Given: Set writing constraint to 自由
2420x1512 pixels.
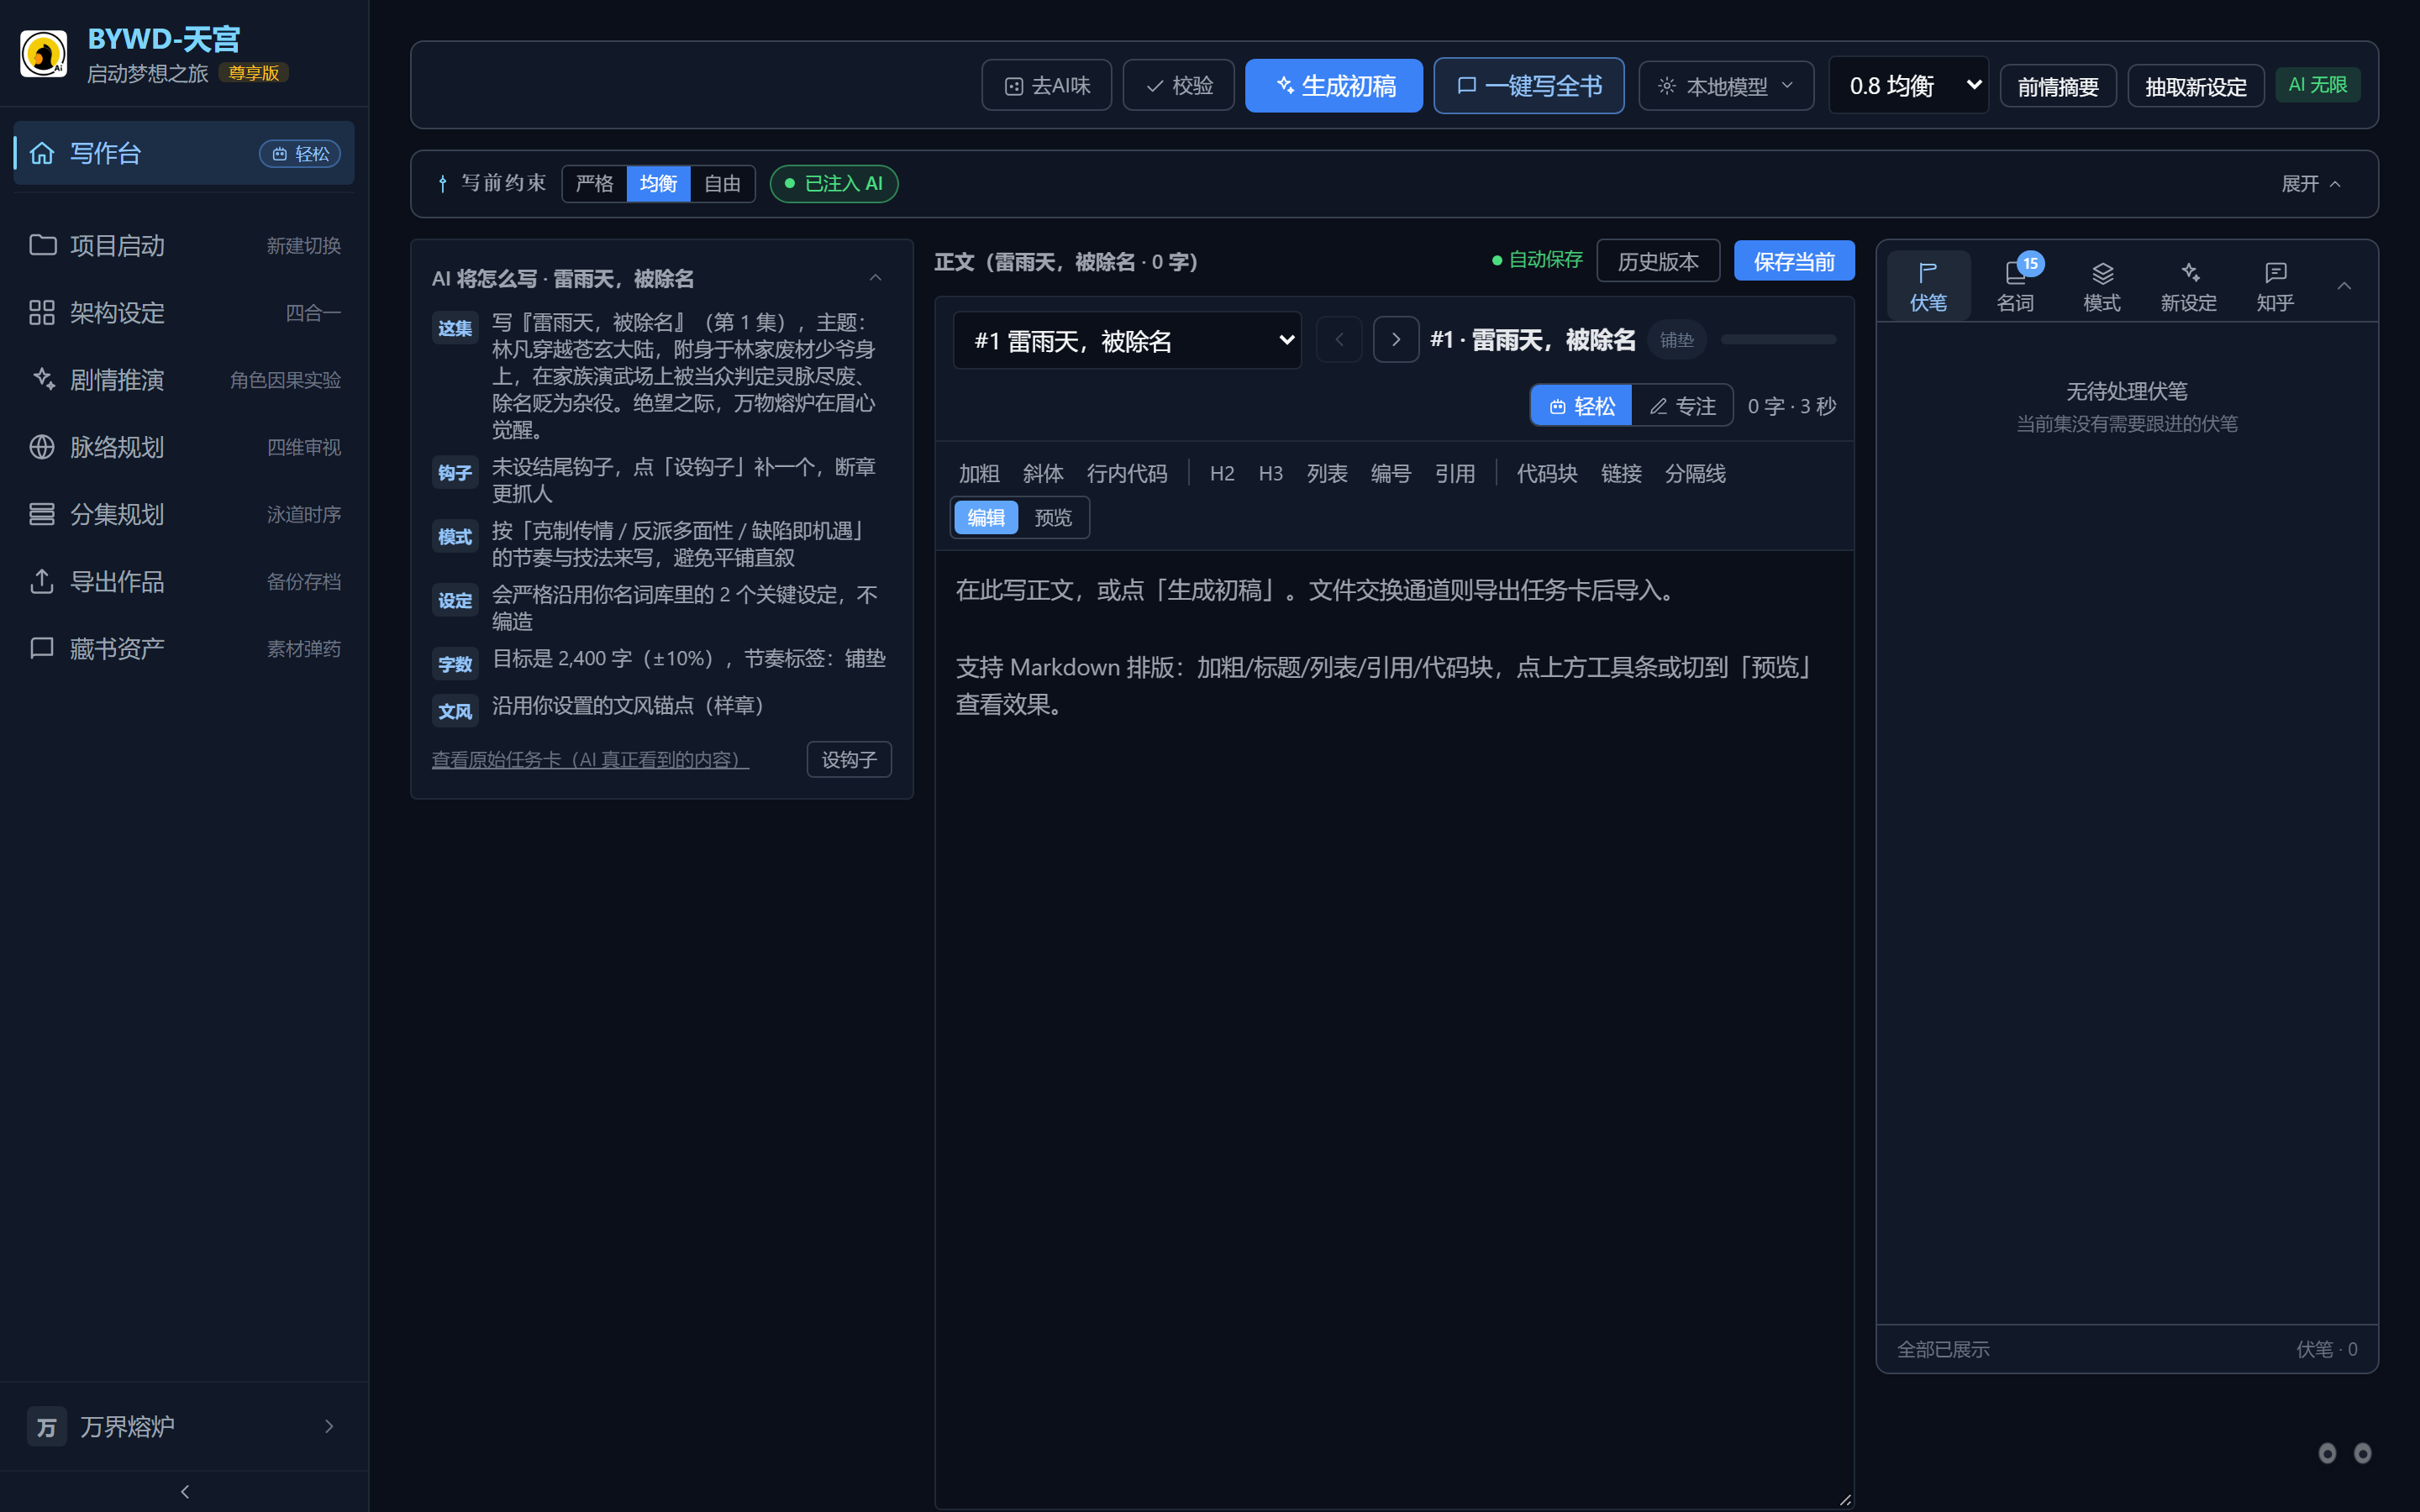Looking at the screenshot, I should pos(722,184).
